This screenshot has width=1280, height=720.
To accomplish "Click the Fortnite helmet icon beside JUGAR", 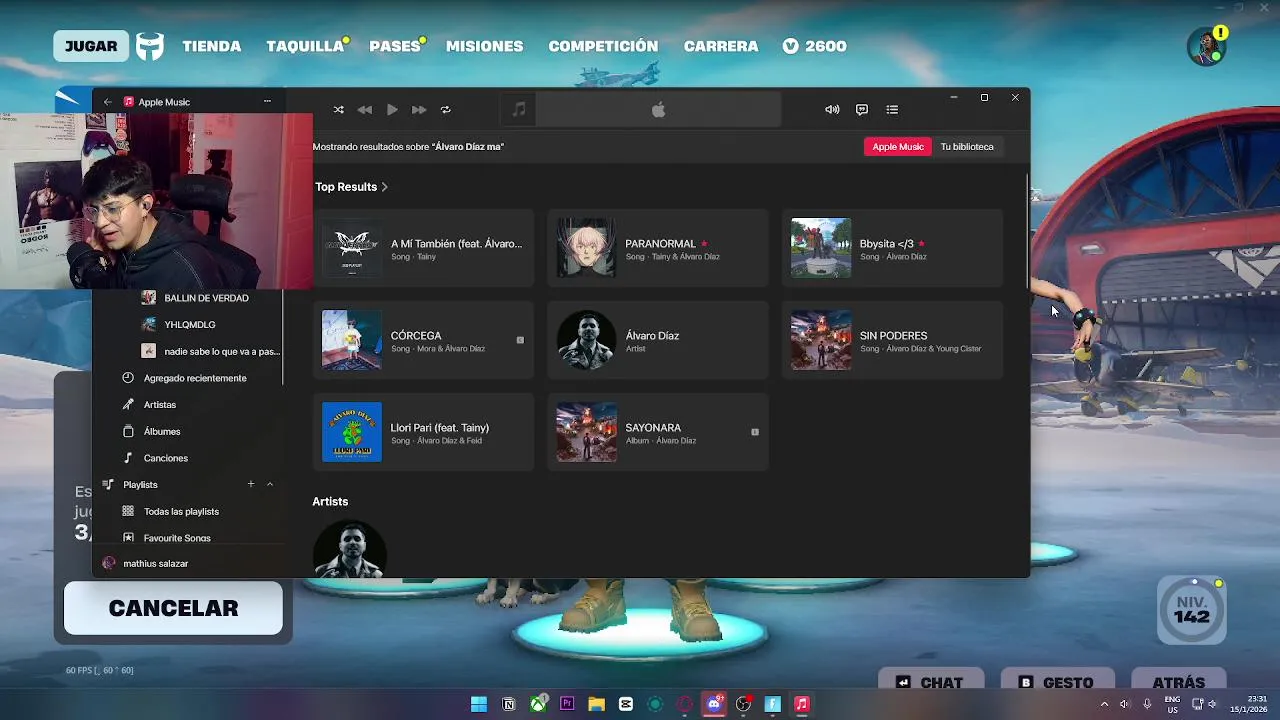I will tap(150, 46).
